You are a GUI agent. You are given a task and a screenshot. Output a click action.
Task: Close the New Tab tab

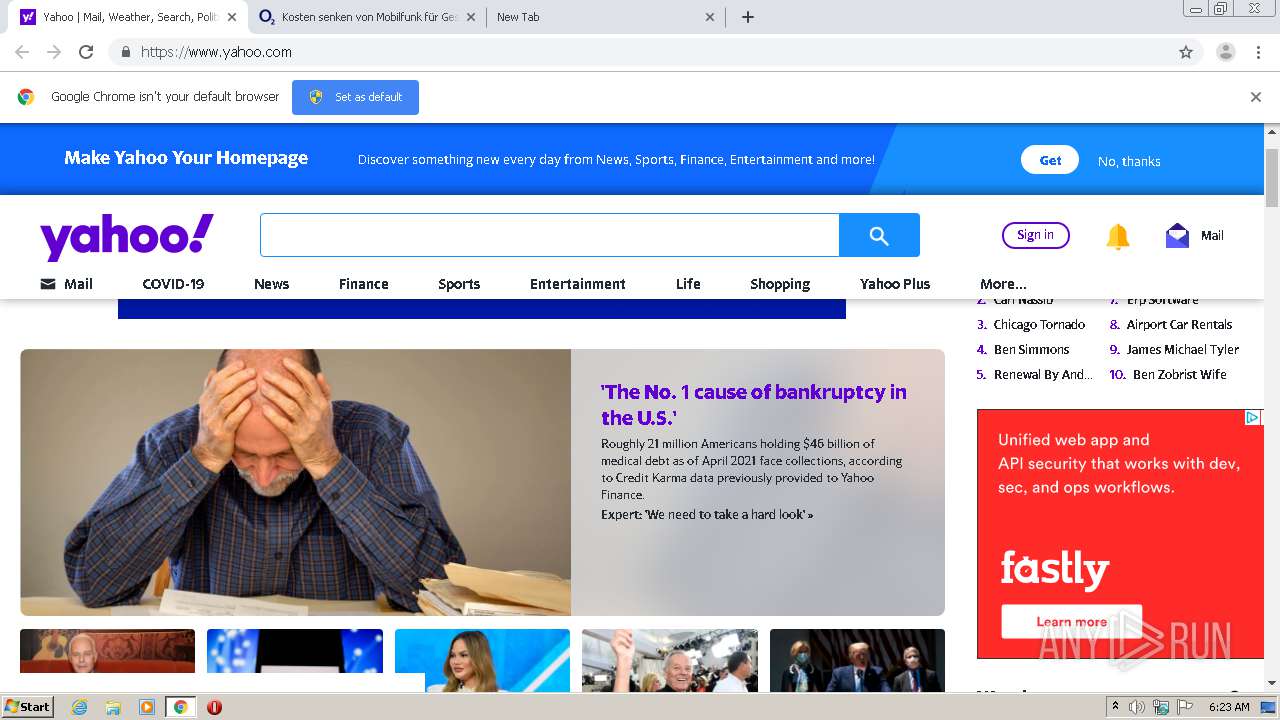tap(710, 17)
